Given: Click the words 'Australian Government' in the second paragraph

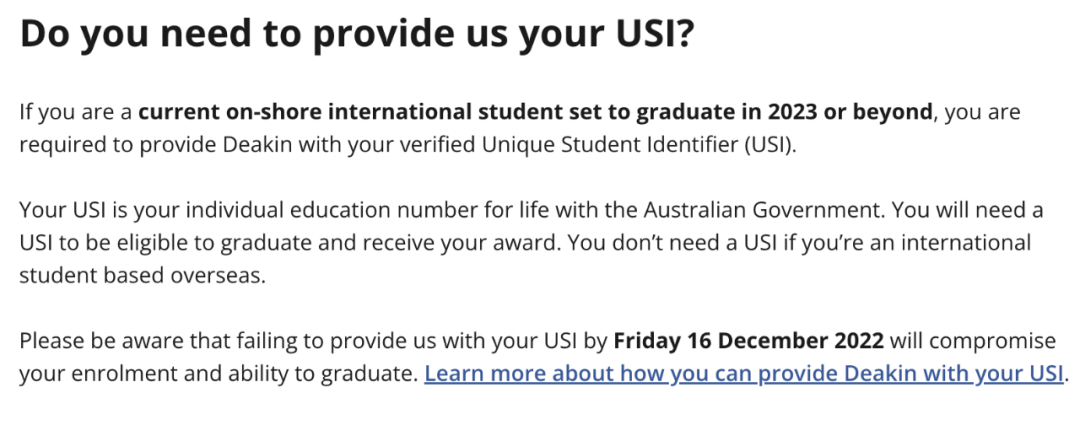Looking at the screenshot, I should click(764, 209).
